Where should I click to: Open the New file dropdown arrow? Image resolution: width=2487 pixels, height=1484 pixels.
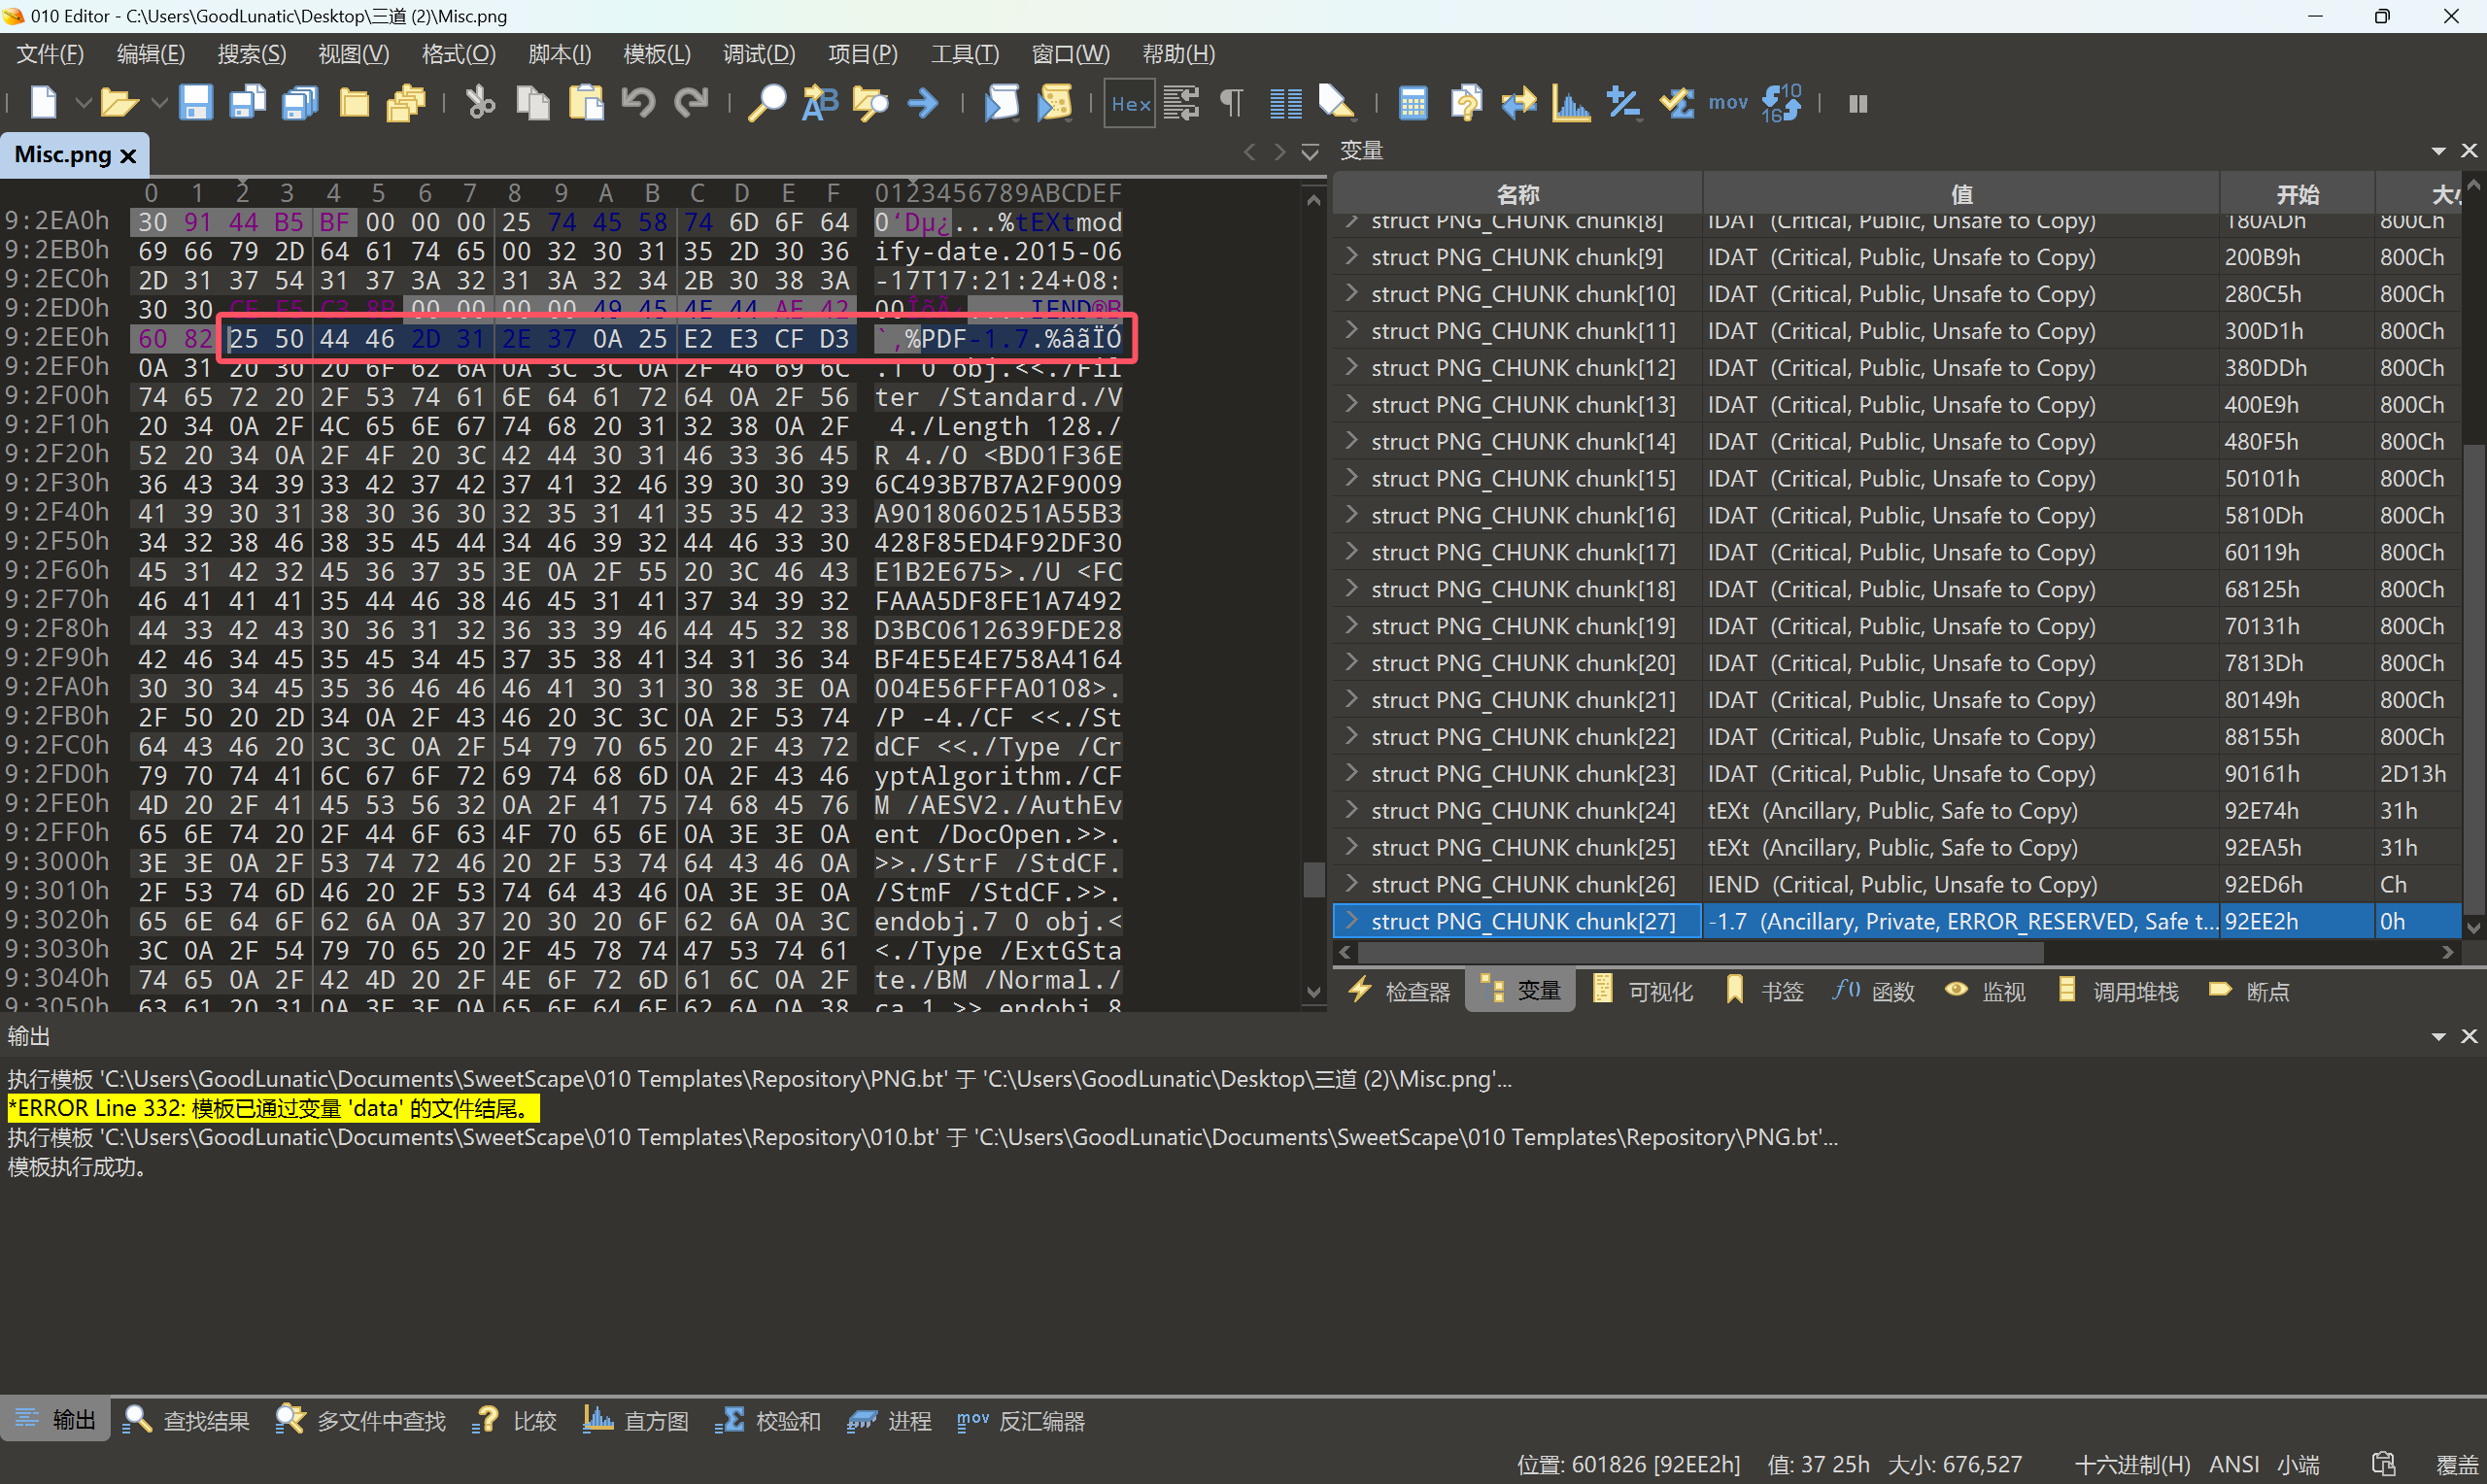coord(83,103)
